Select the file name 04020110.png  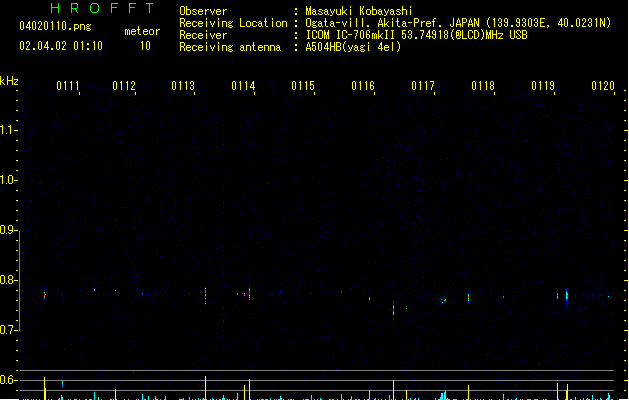(55, 26)
